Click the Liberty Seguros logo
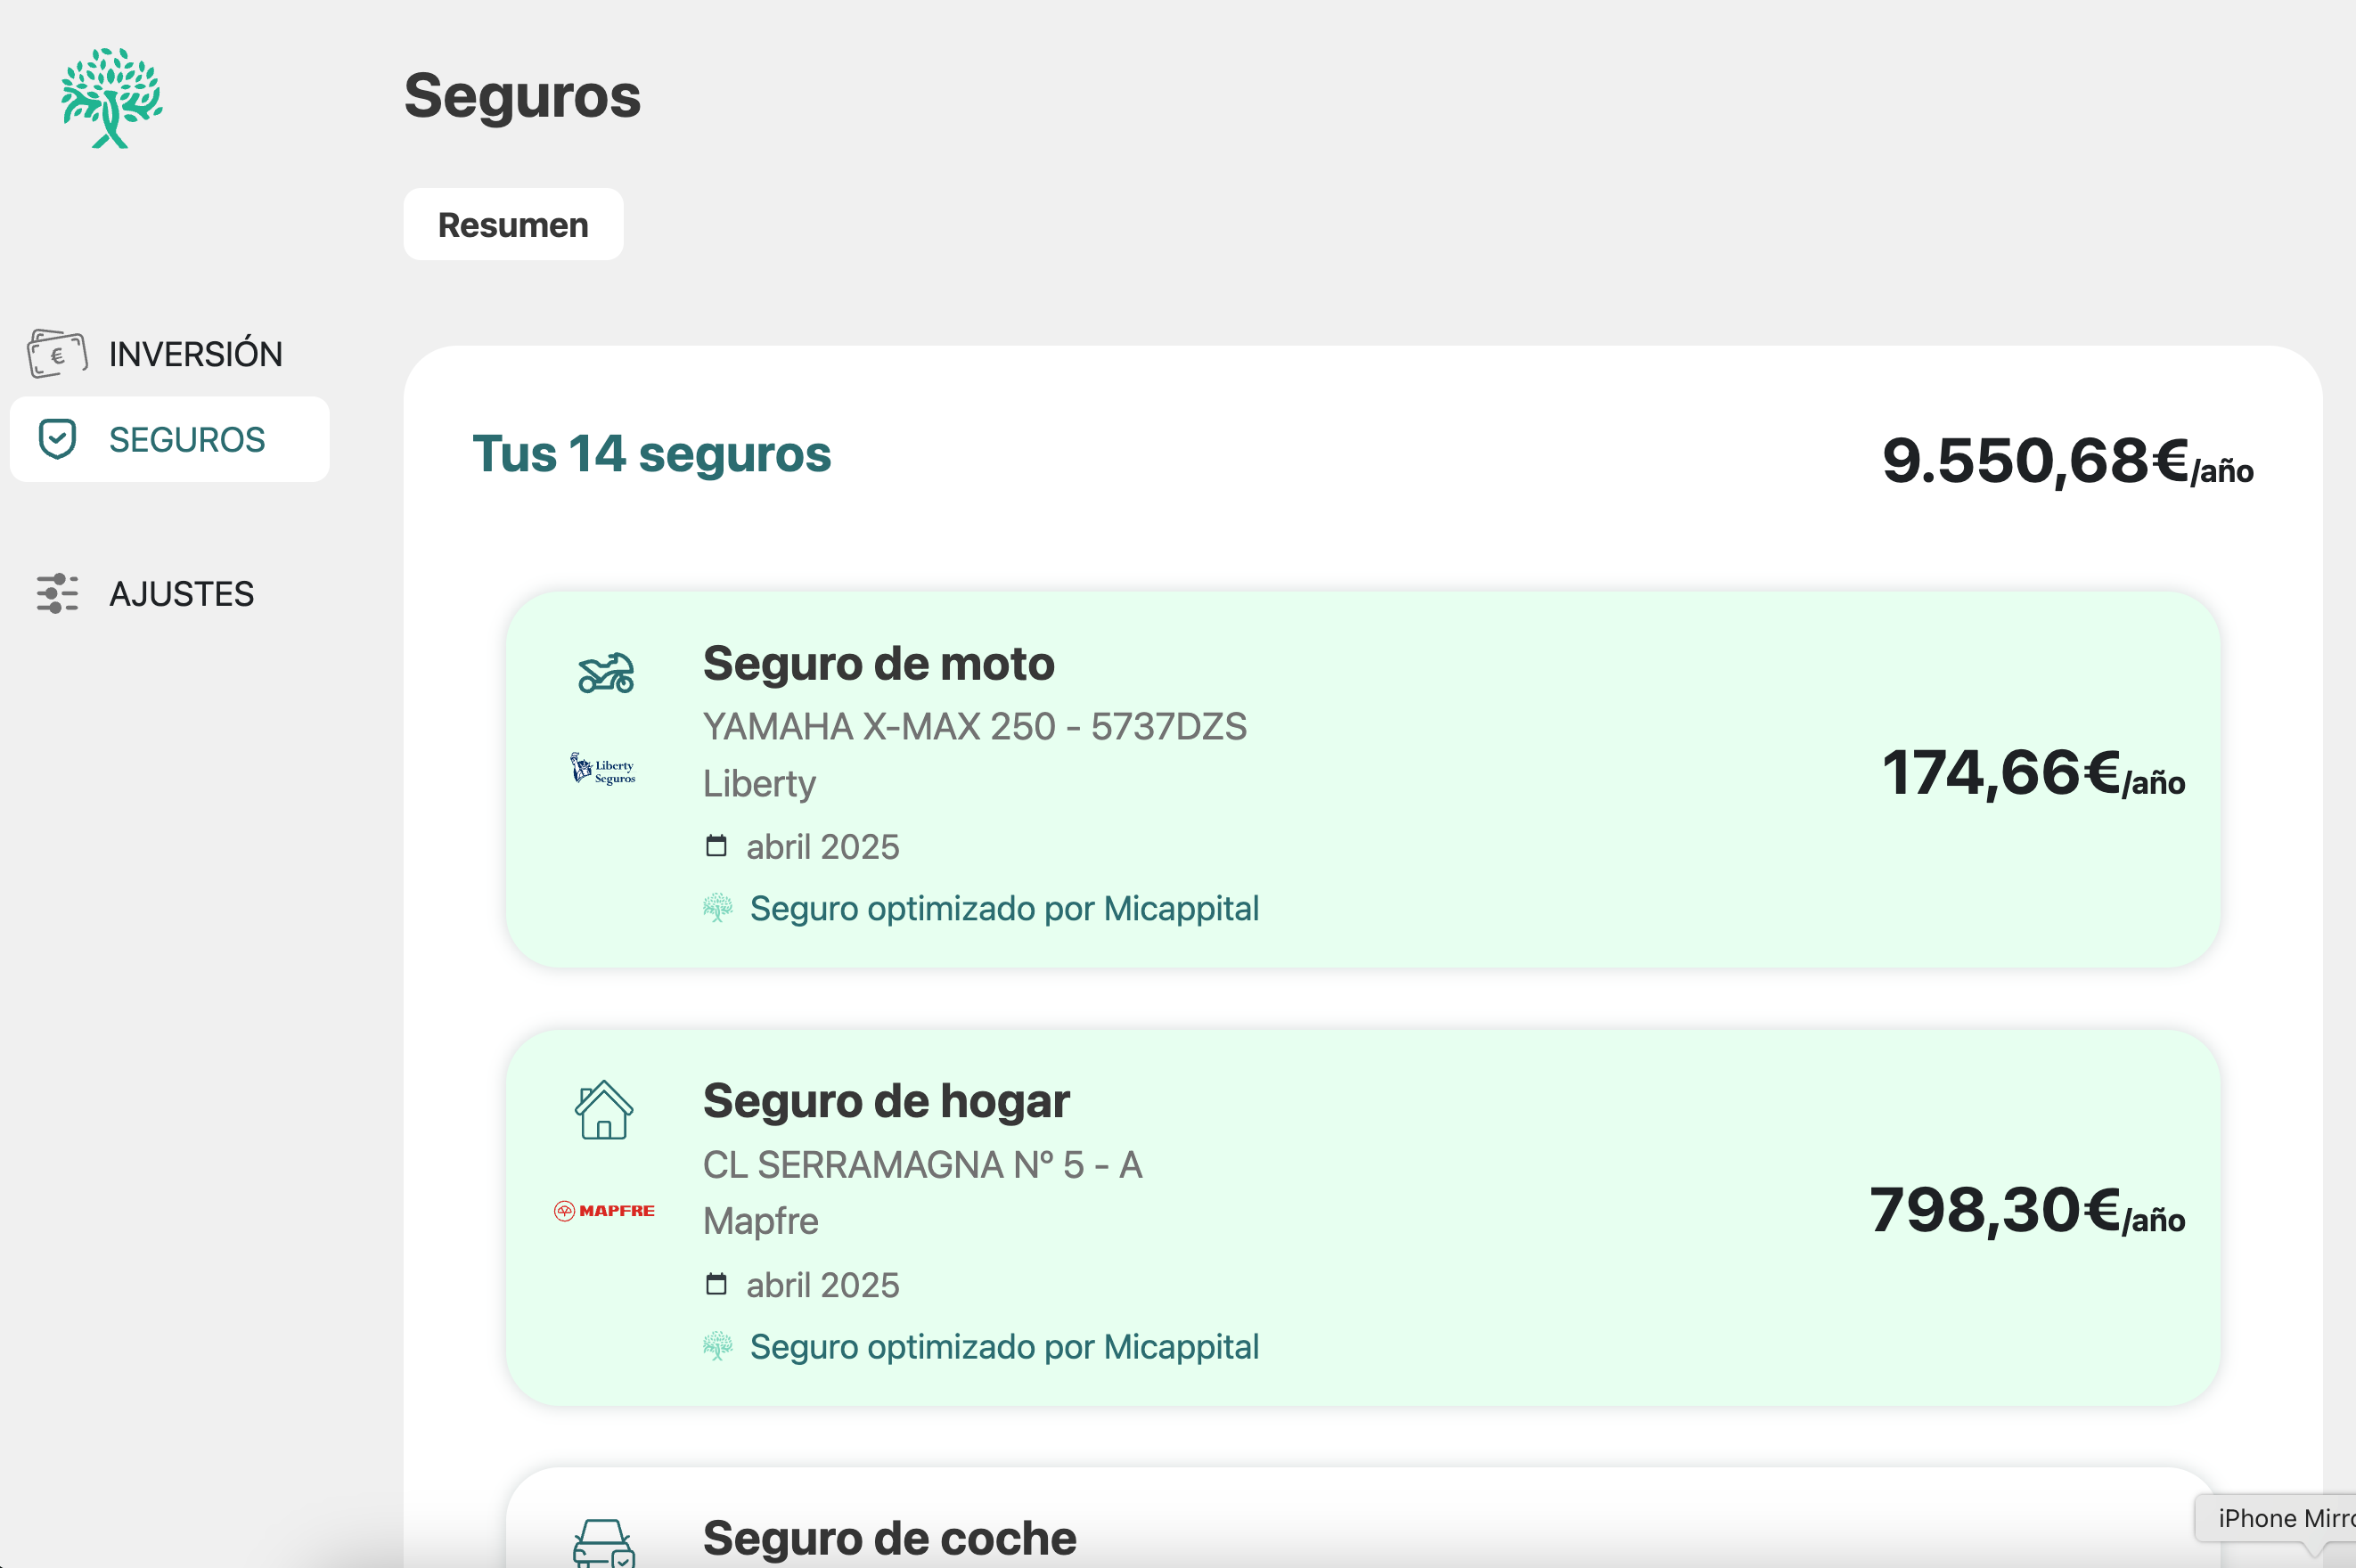This screenshot has height=1568, width=2356. 603,769
